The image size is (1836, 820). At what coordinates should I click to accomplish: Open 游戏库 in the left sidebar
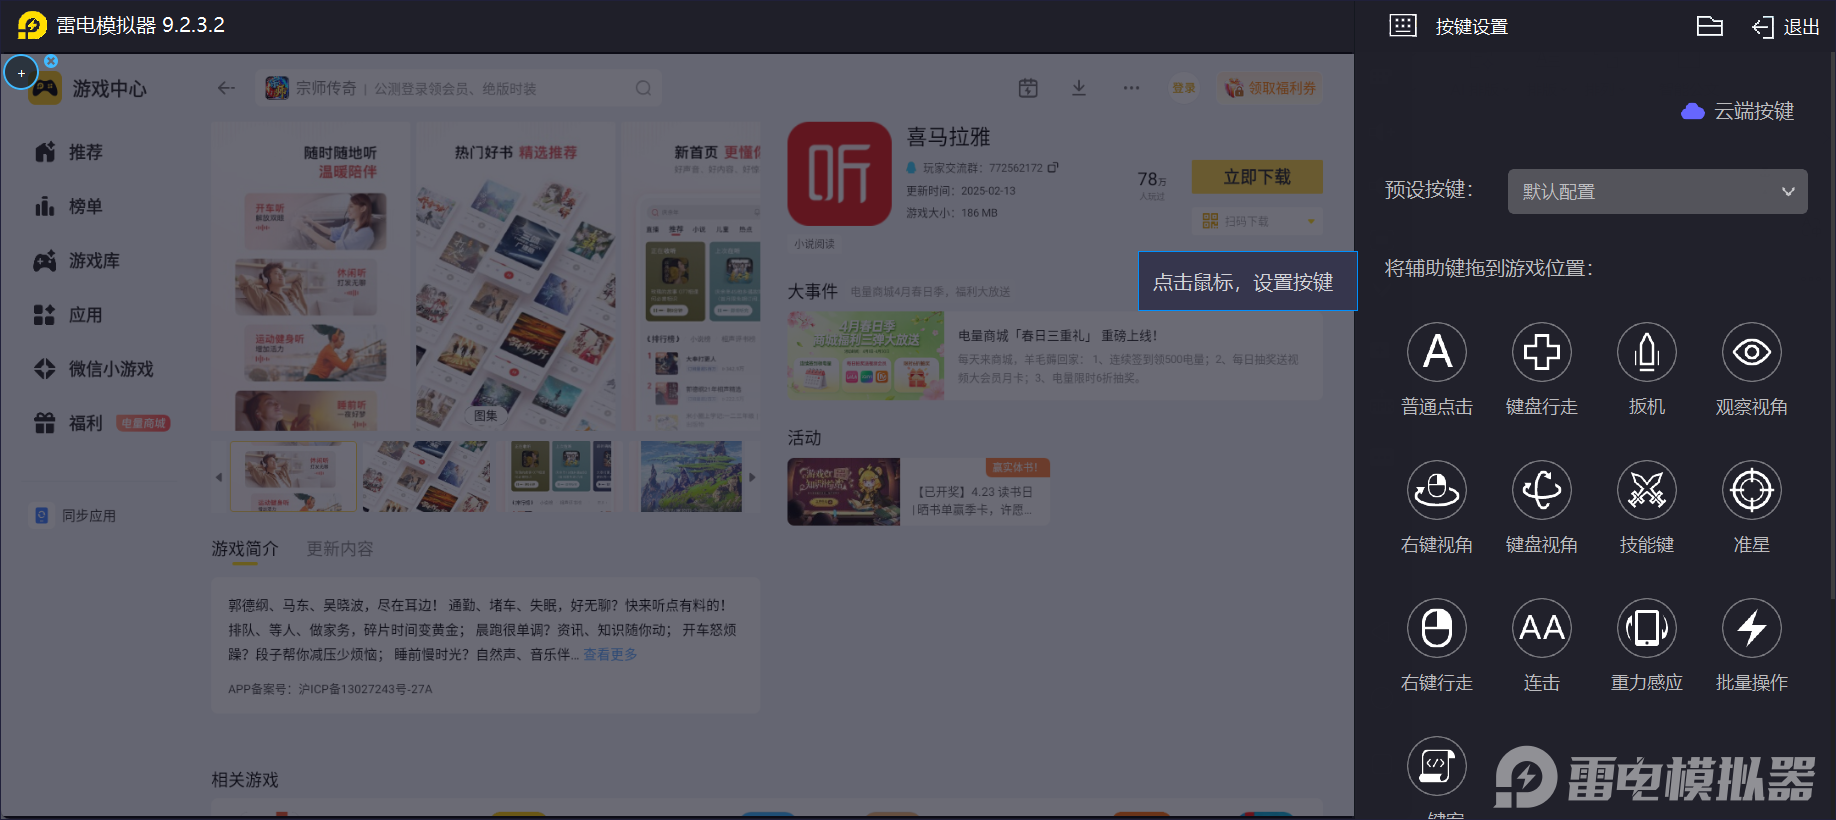[x=93, y=261]
